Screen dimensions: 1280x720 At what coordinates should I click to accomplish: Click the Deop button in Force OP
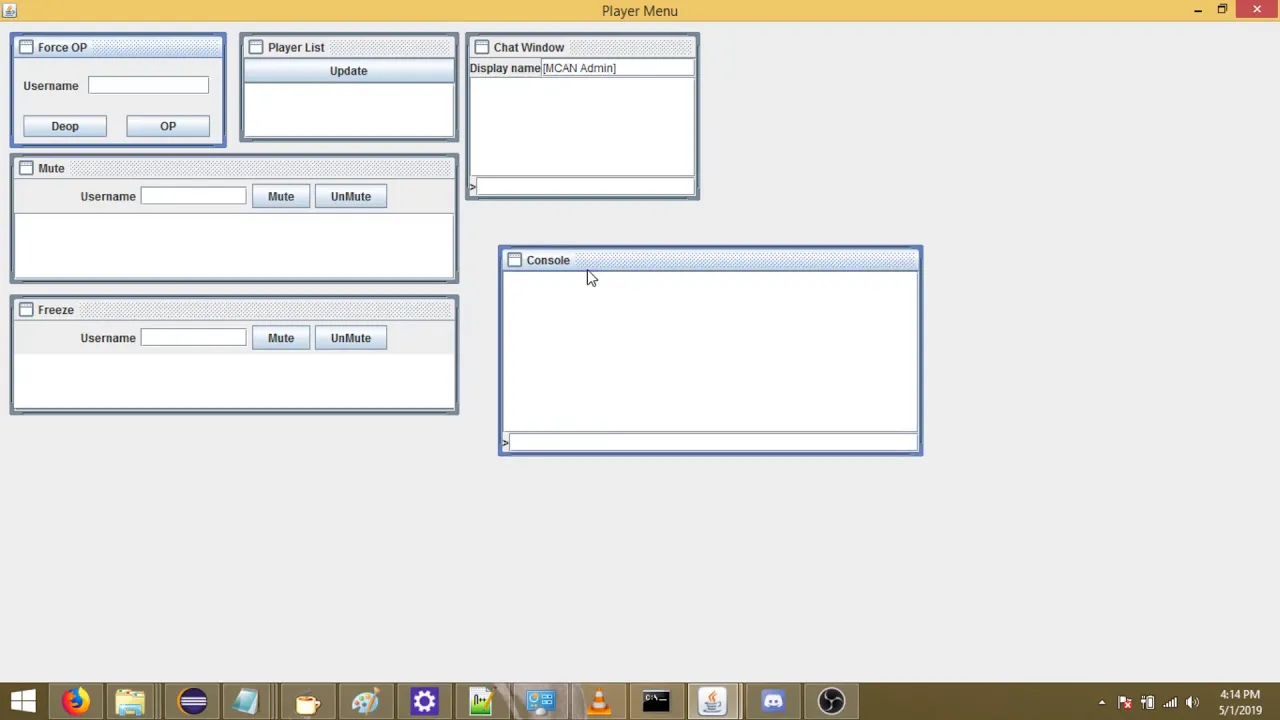coord(65,126)
